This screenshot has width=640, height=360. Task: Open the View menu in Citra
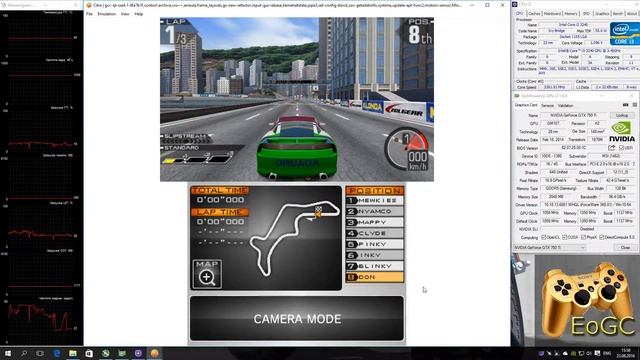[125, 14]
